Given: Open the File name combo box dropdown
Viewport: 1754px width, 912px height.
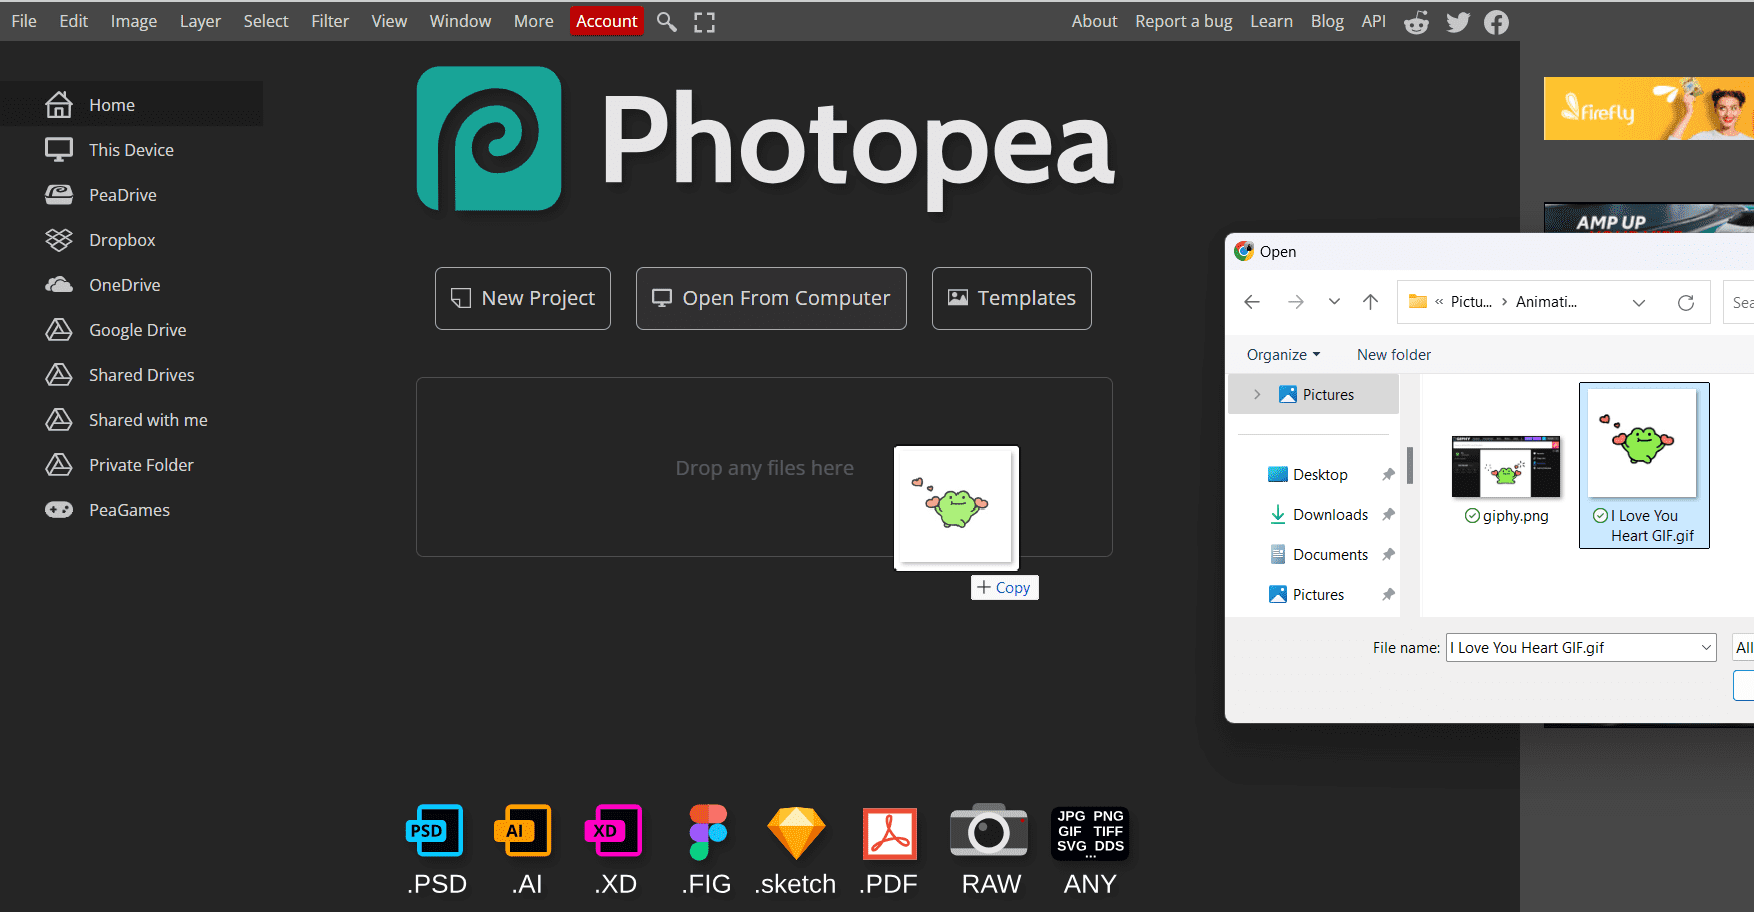Looking at the screenshot, I should click(x=1706, y=648).
